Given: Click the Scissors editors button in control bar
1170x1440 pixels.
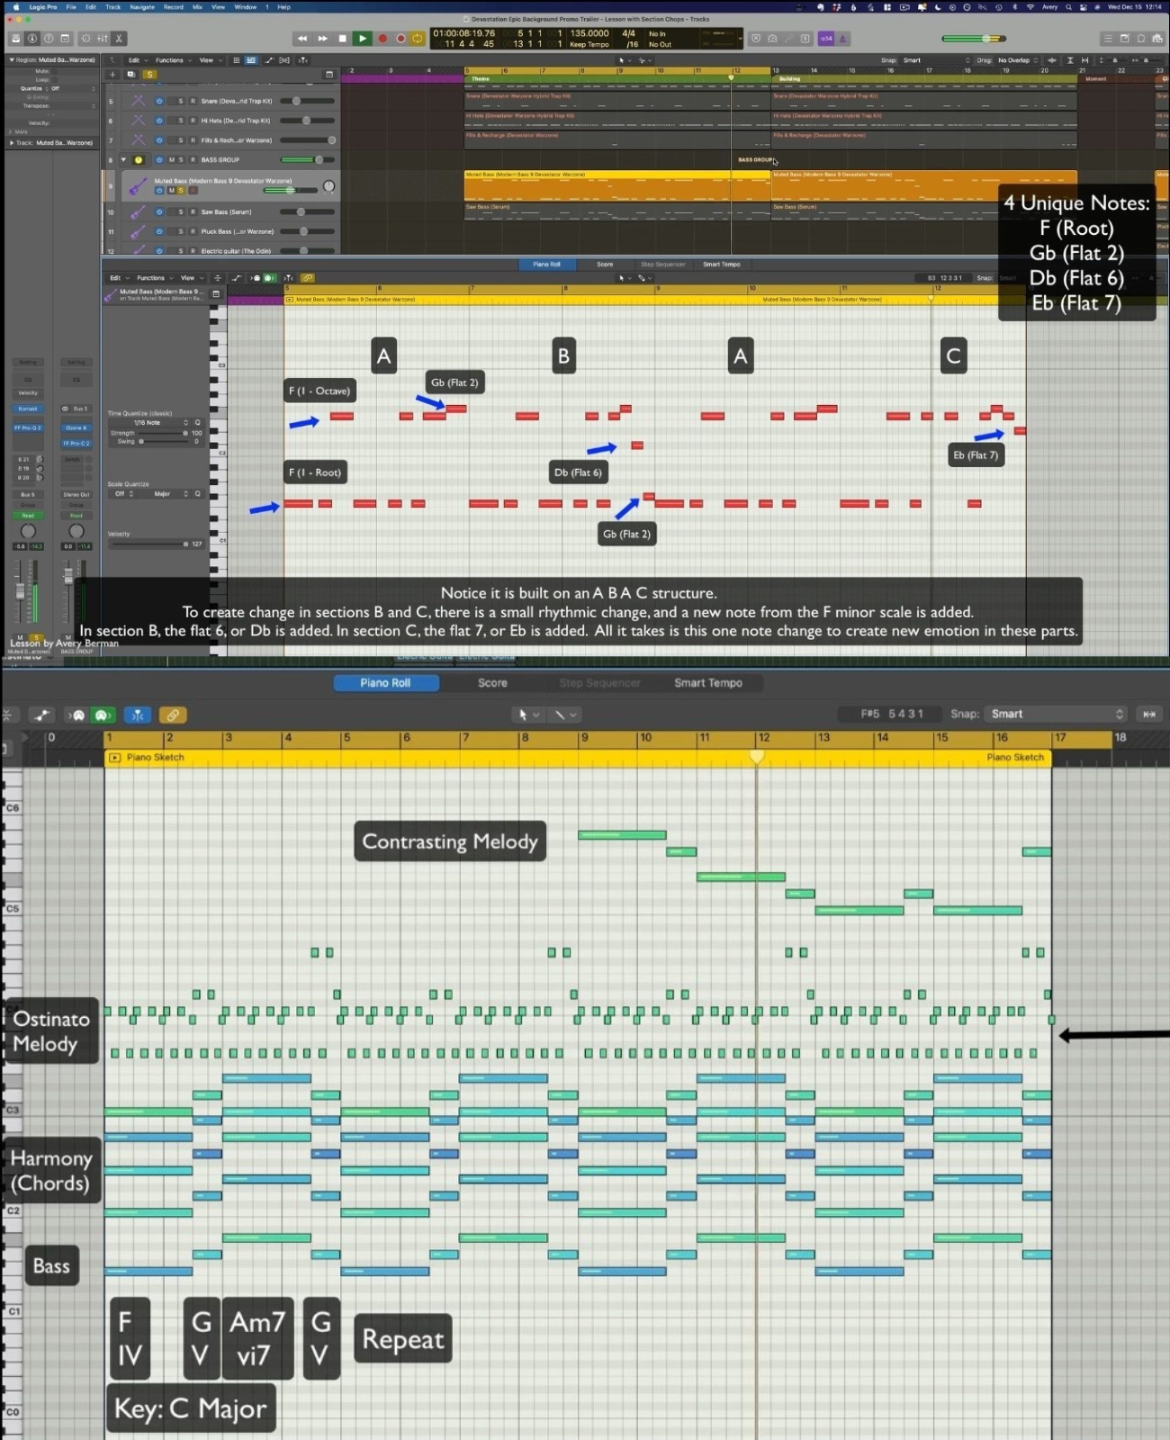Looking at the screenshot, I should [x=118, y=39].
